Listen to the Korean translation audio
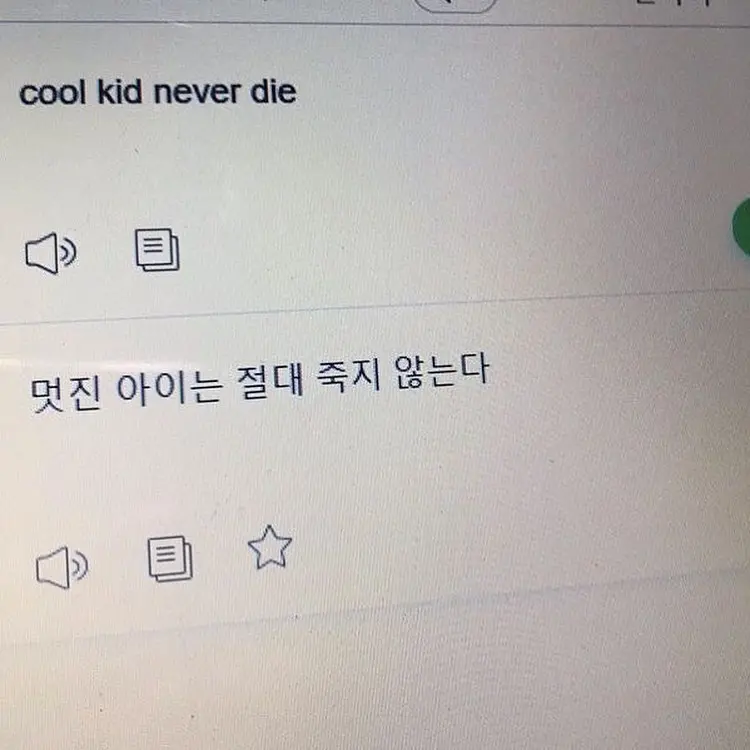This screenshot has width=750, height=750. (61, 568)
